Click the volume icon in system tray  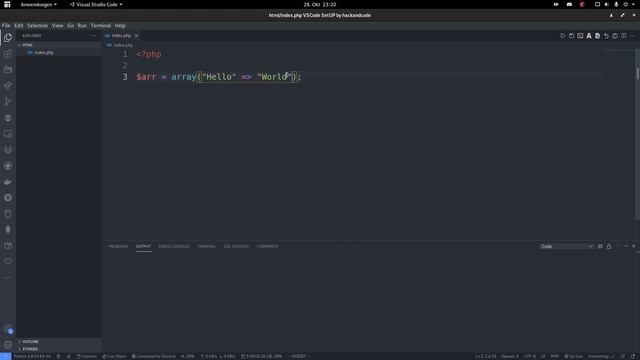click(607, 4)
